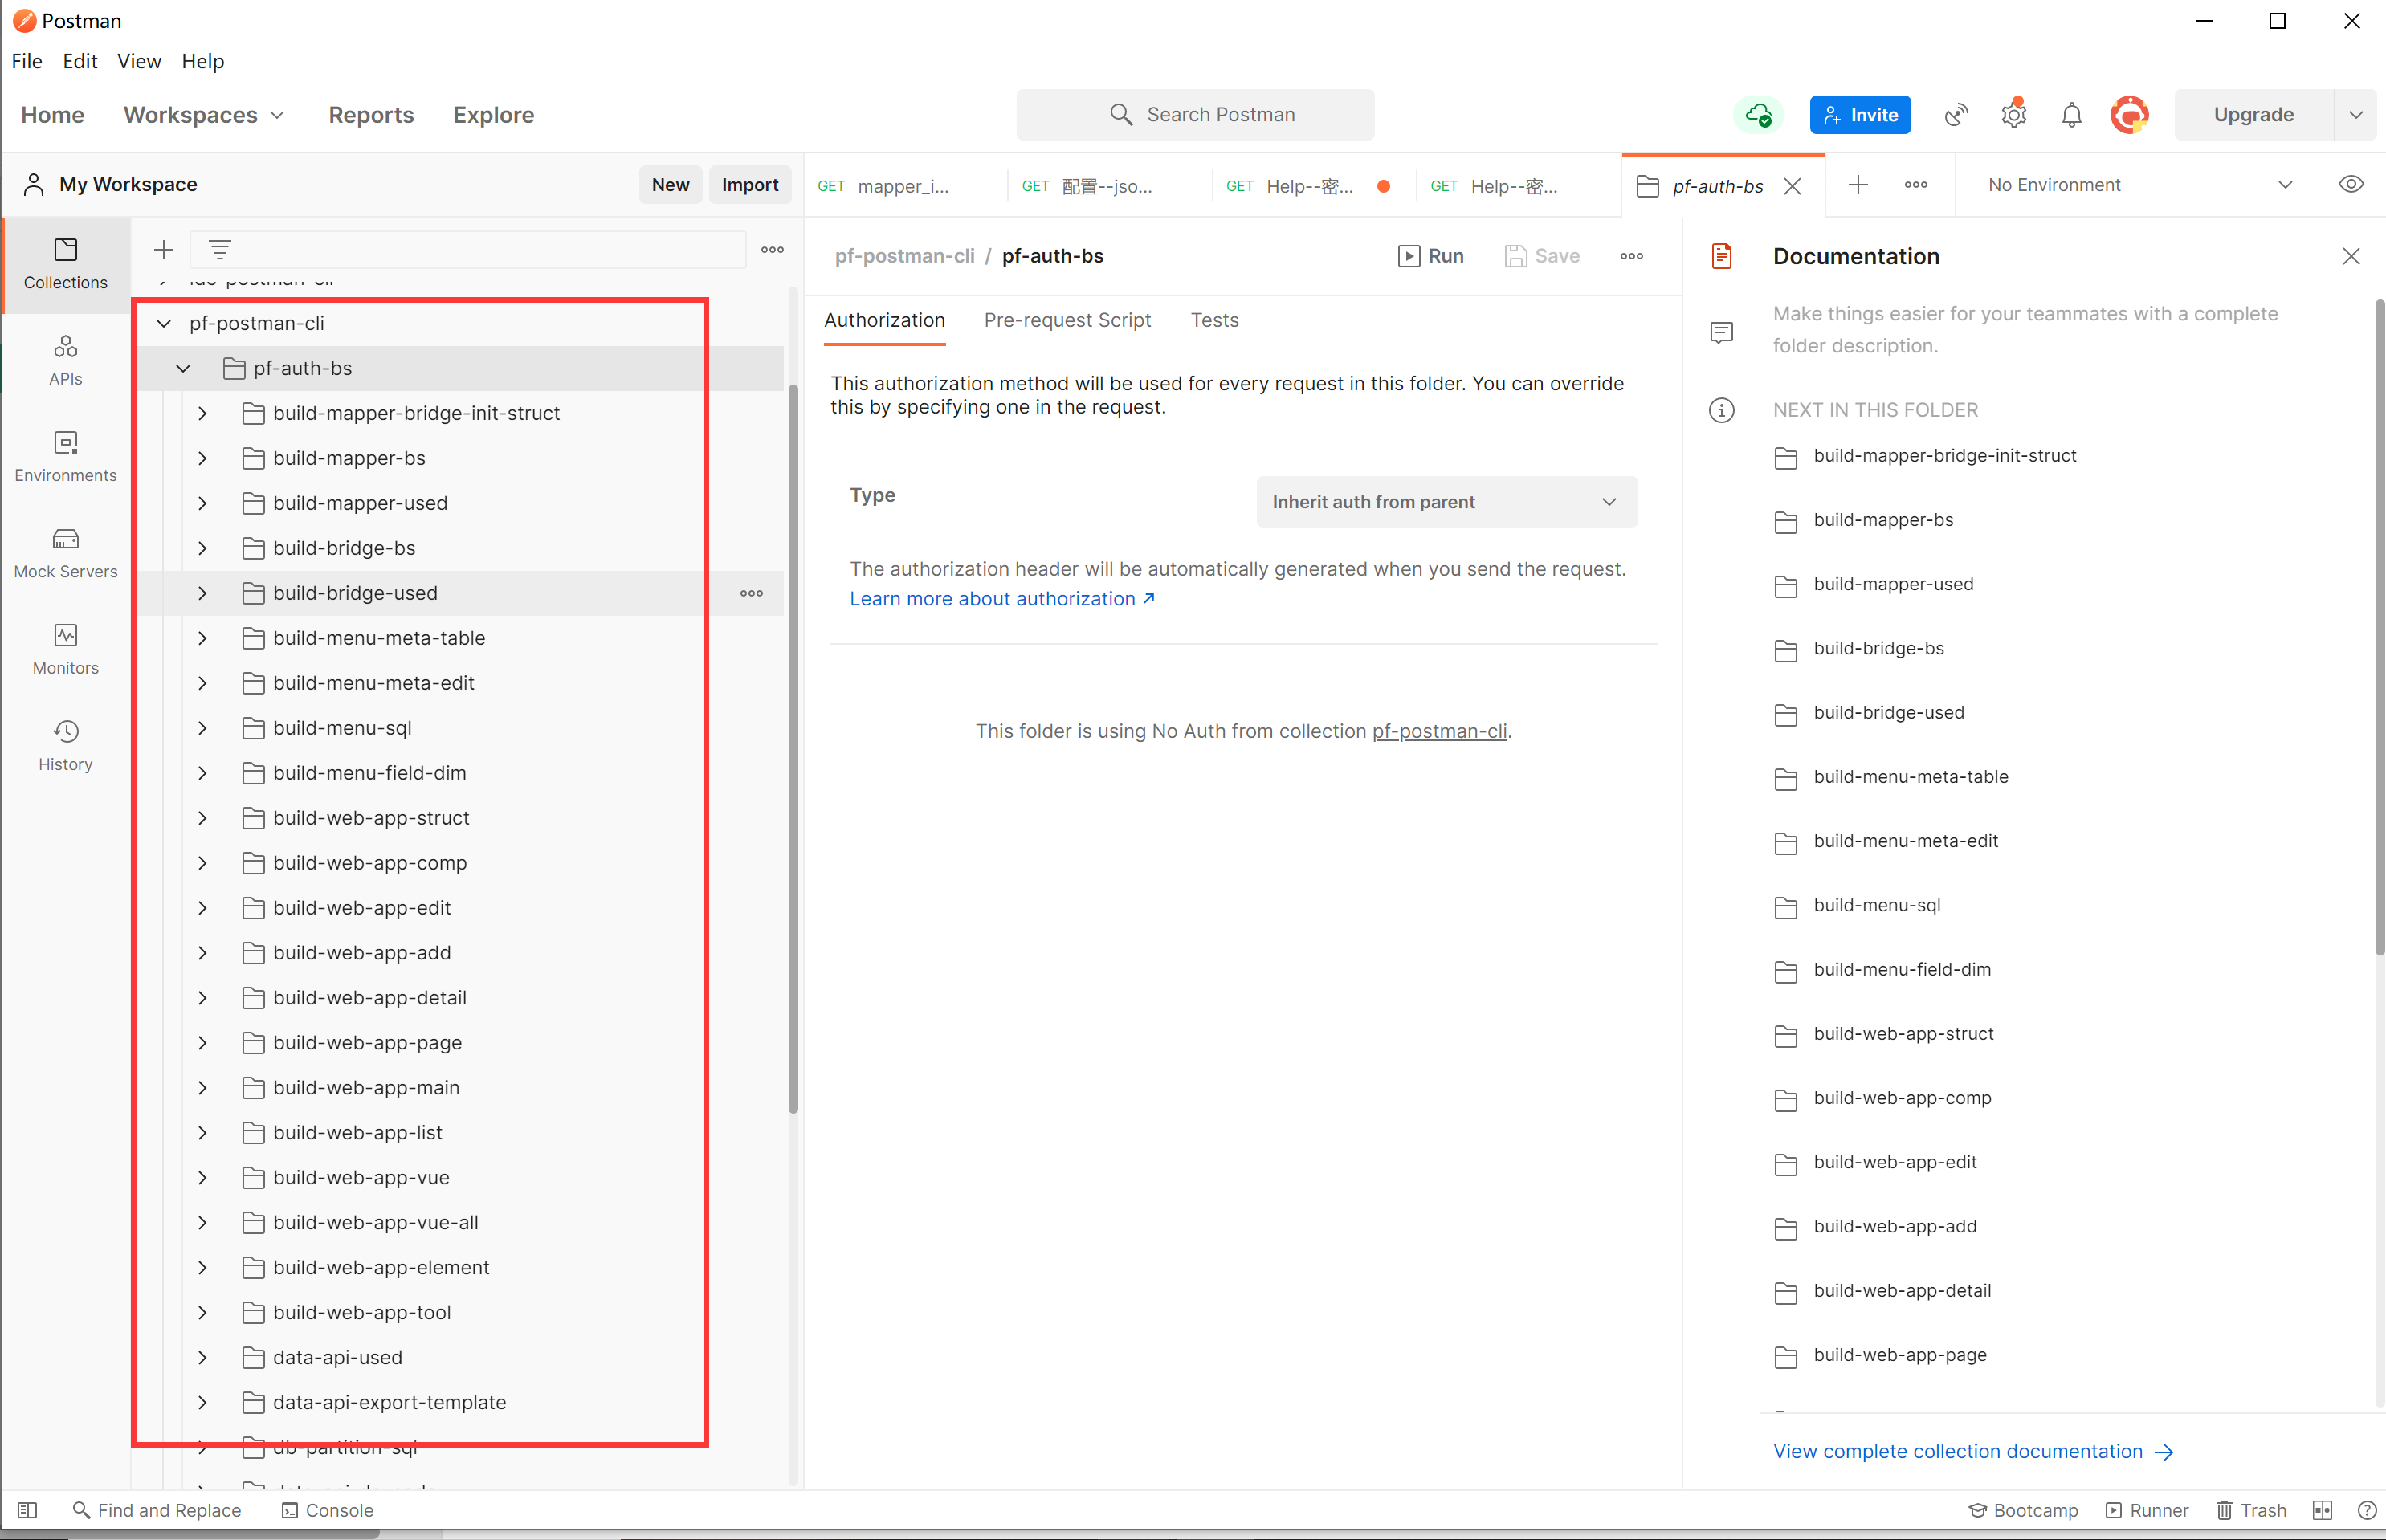Run the pf-auth-bs folder
The height and width of the screenshot is (1540, 2386).
tap(1430, 256)
